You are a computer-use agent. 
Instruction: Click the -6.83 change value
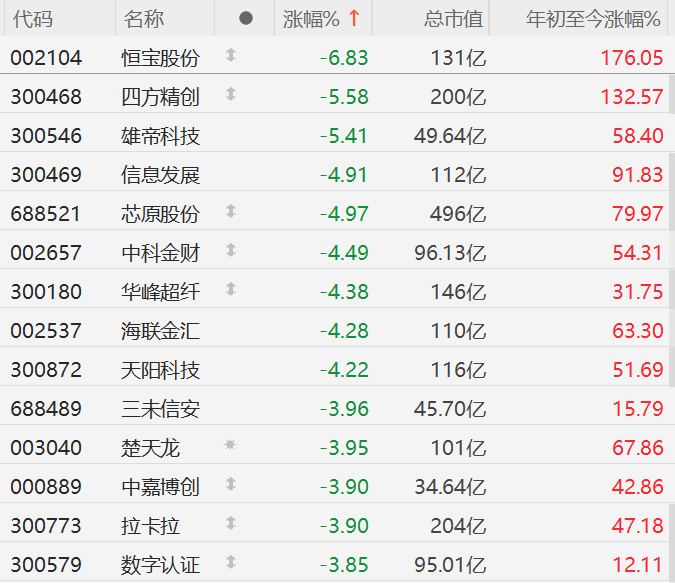click(344, 58)
